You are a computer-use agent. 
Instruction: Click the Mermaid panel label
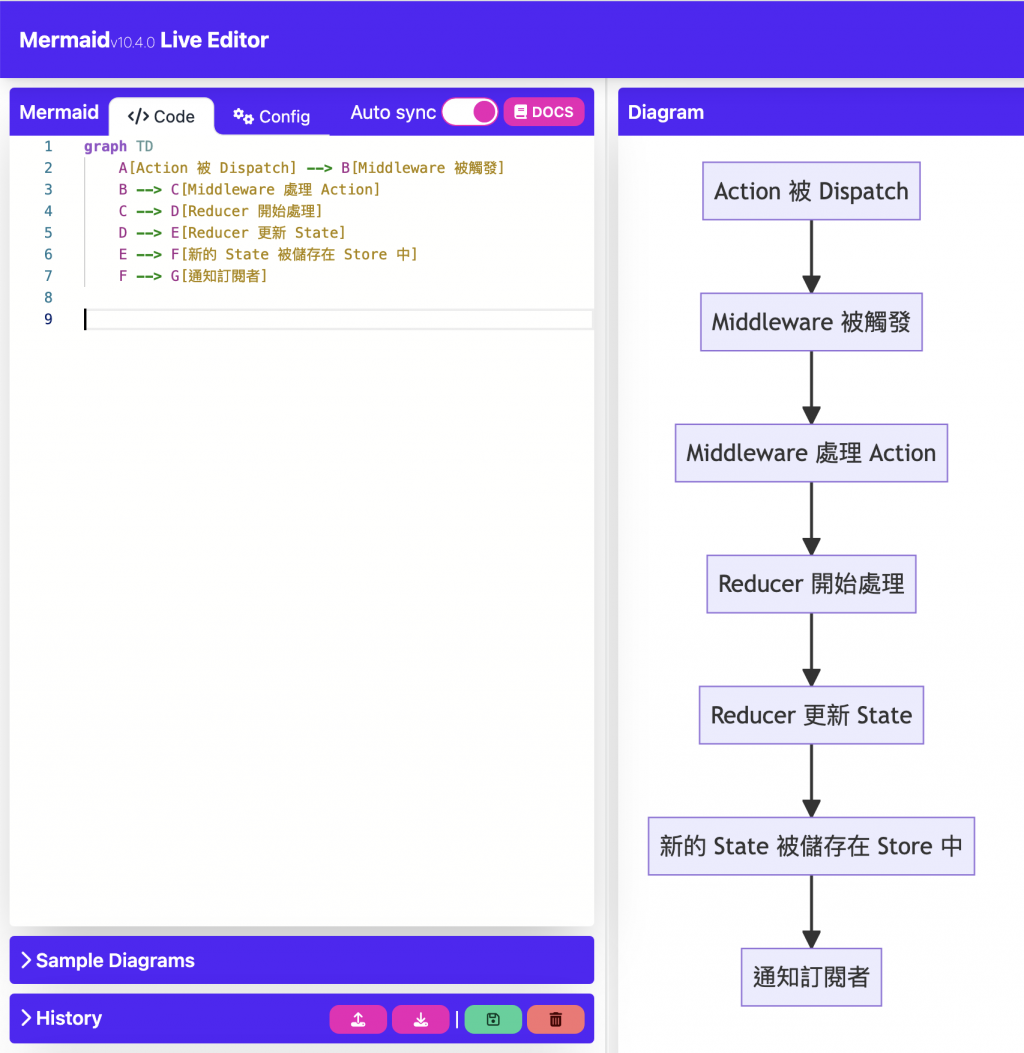click(59, 112)
